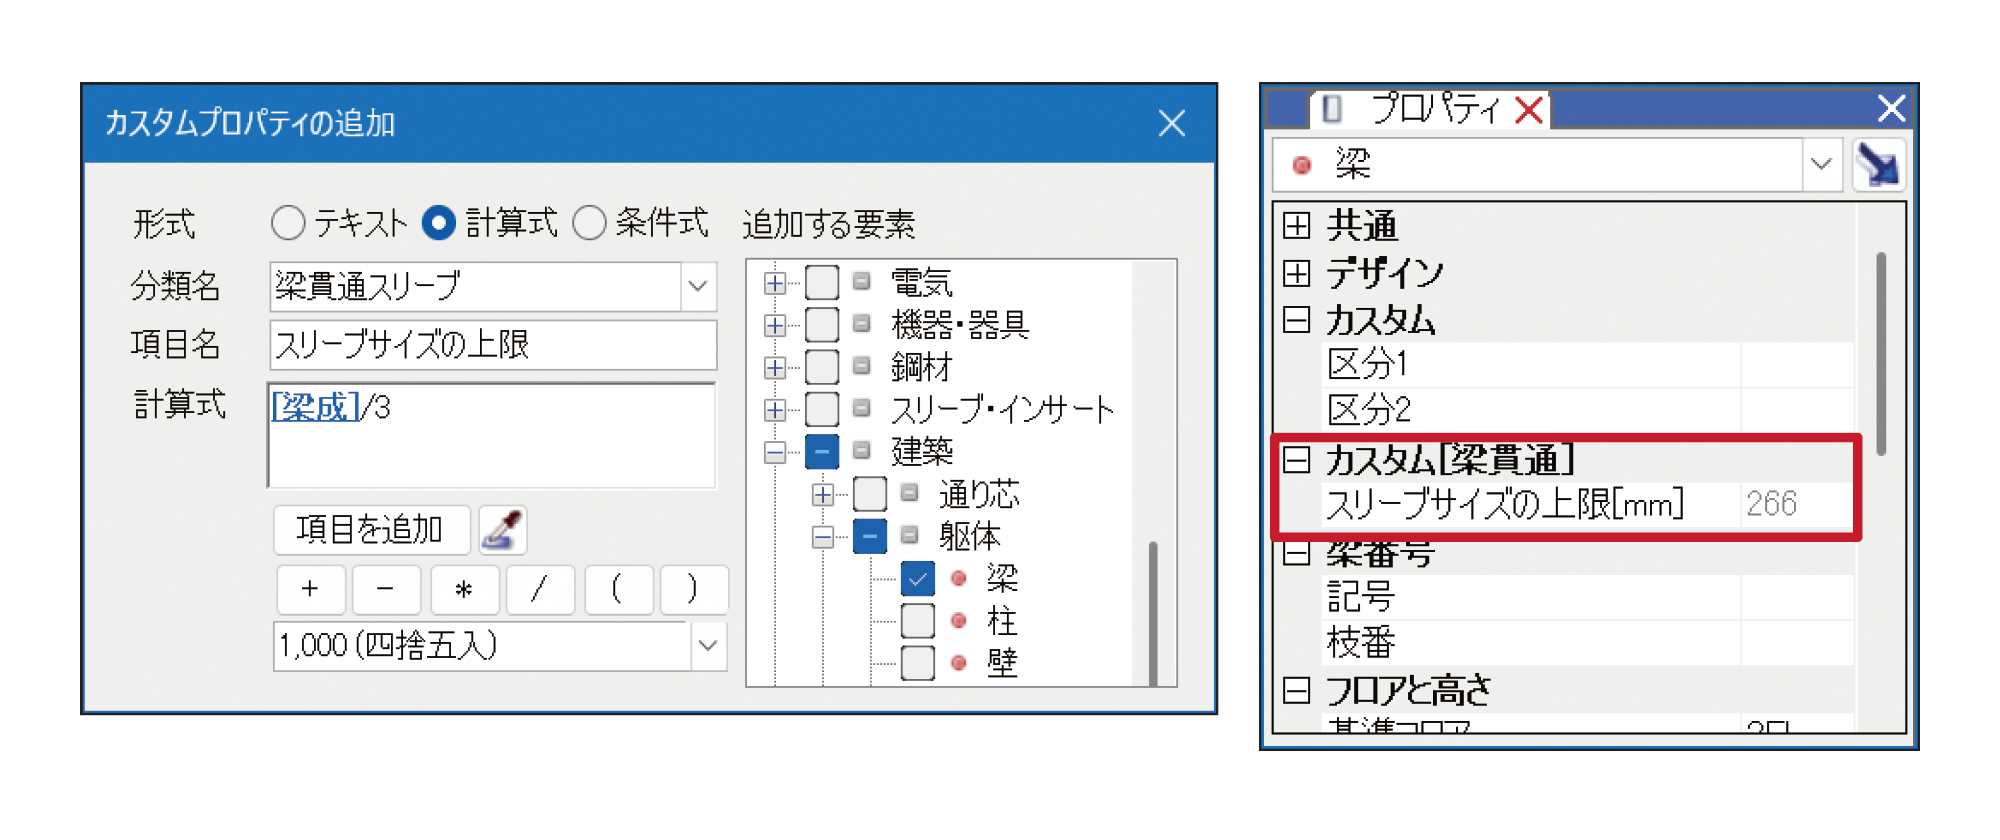The height and width of the screenshot is (840, 2000).
Task: Expand the 鋼材 tree node
Action: (774, 368)
